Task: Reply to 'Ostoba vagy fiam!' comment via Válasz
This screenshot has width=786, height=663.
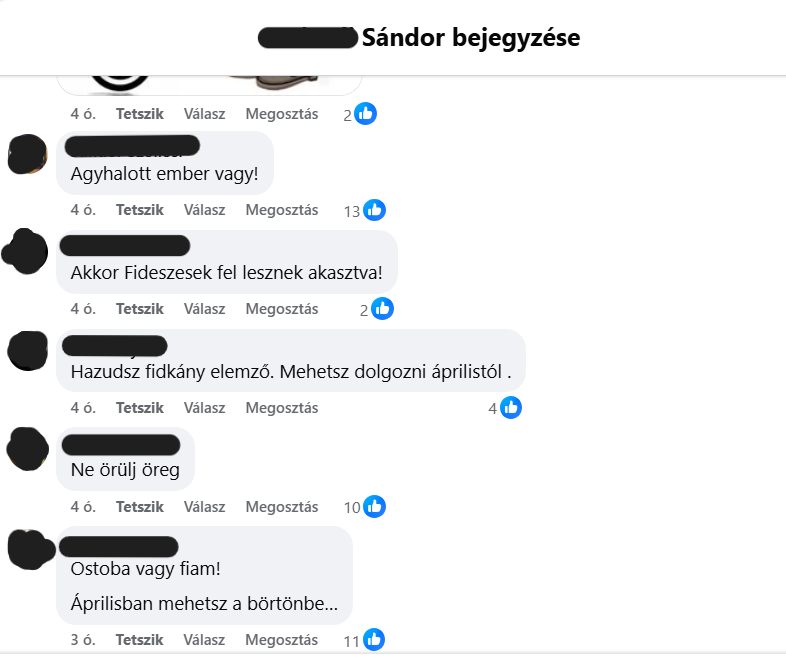Action: [204, 639]
